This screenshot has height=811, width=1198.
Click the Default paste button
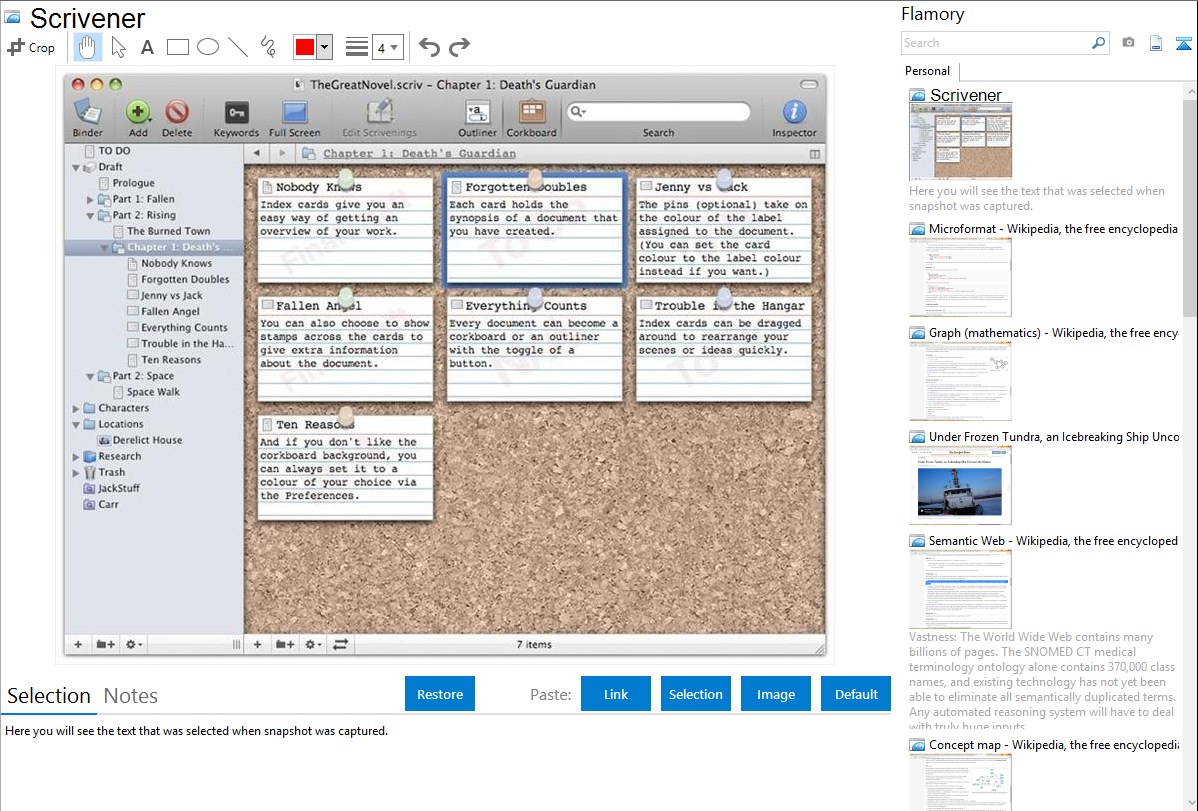(856, 694)
